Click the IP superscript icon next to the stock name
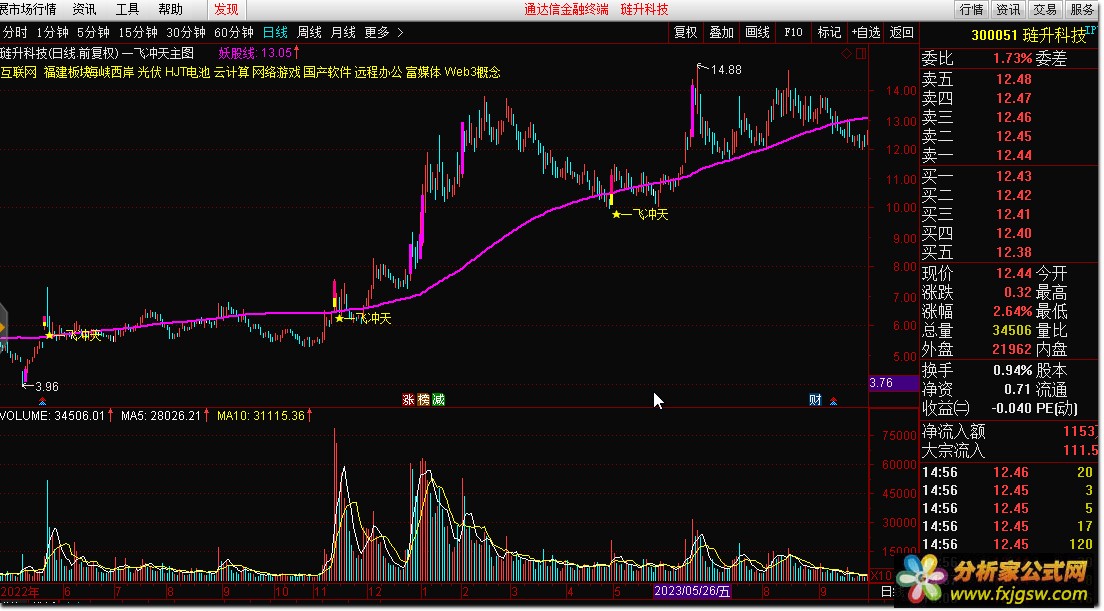Viewport: 1104px width, 611px height. (1091, 30)
